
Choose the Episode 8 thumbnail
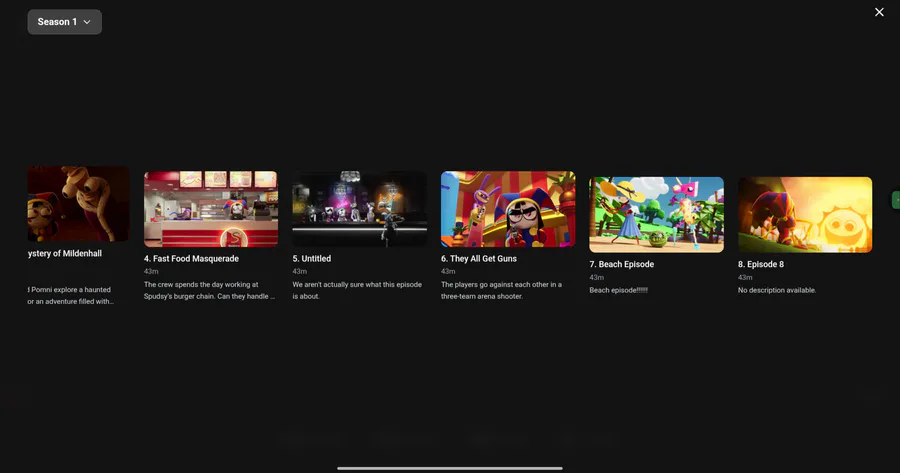pos(805,215)
